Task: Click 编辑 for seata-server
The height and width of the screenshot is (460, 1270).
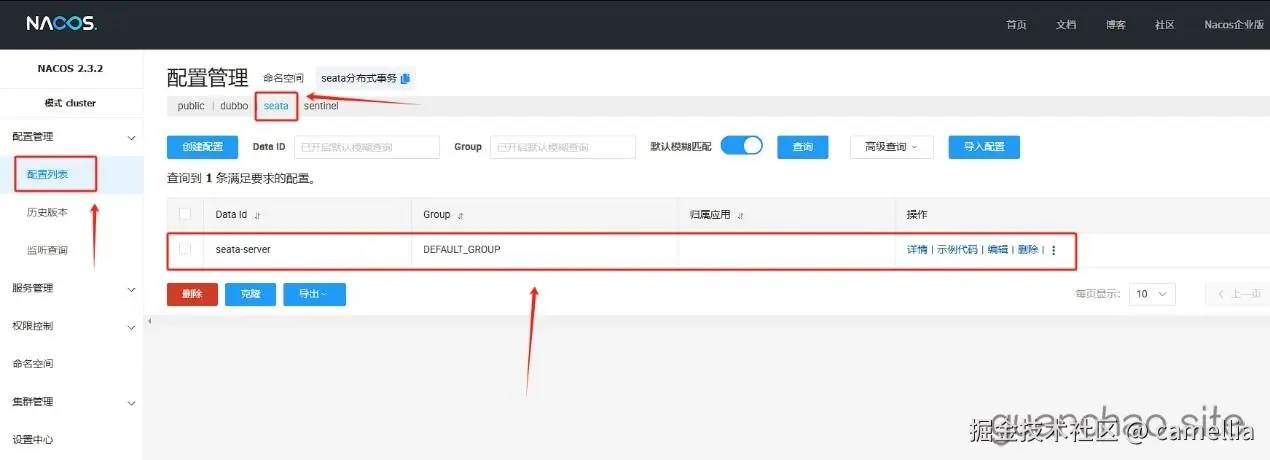Action: (x=998, y=250)
